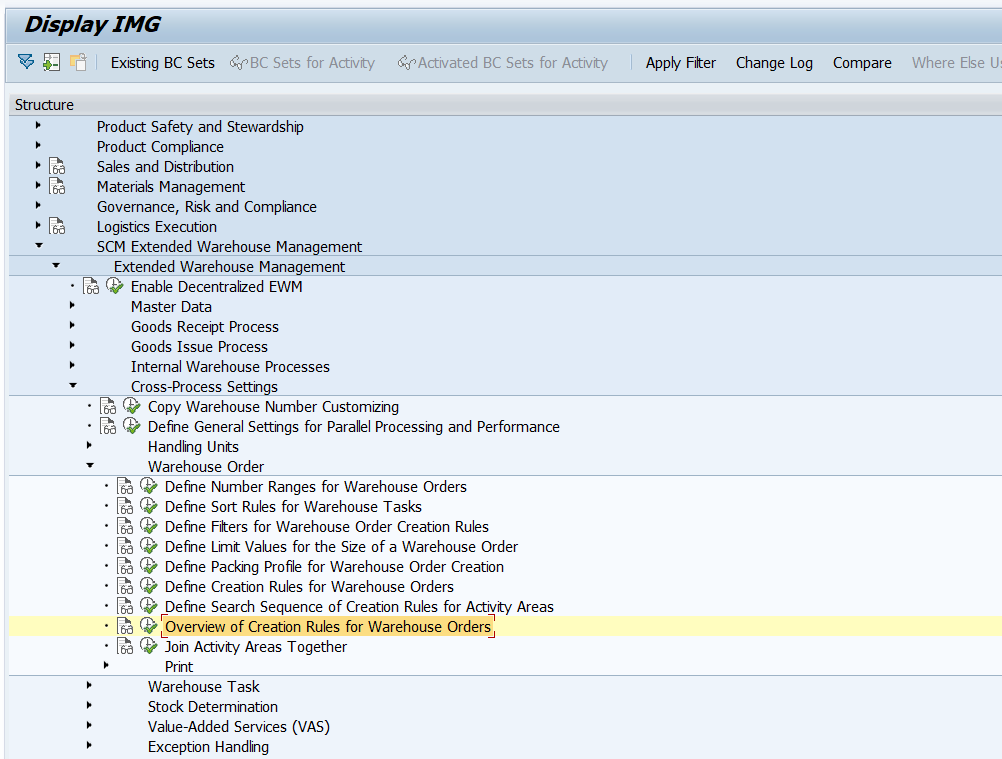This screenshot has width=1002, height=759.
Task: Execute Define Creation Rules for Warehouse Orders activity
Action: (x=149, y=586)
